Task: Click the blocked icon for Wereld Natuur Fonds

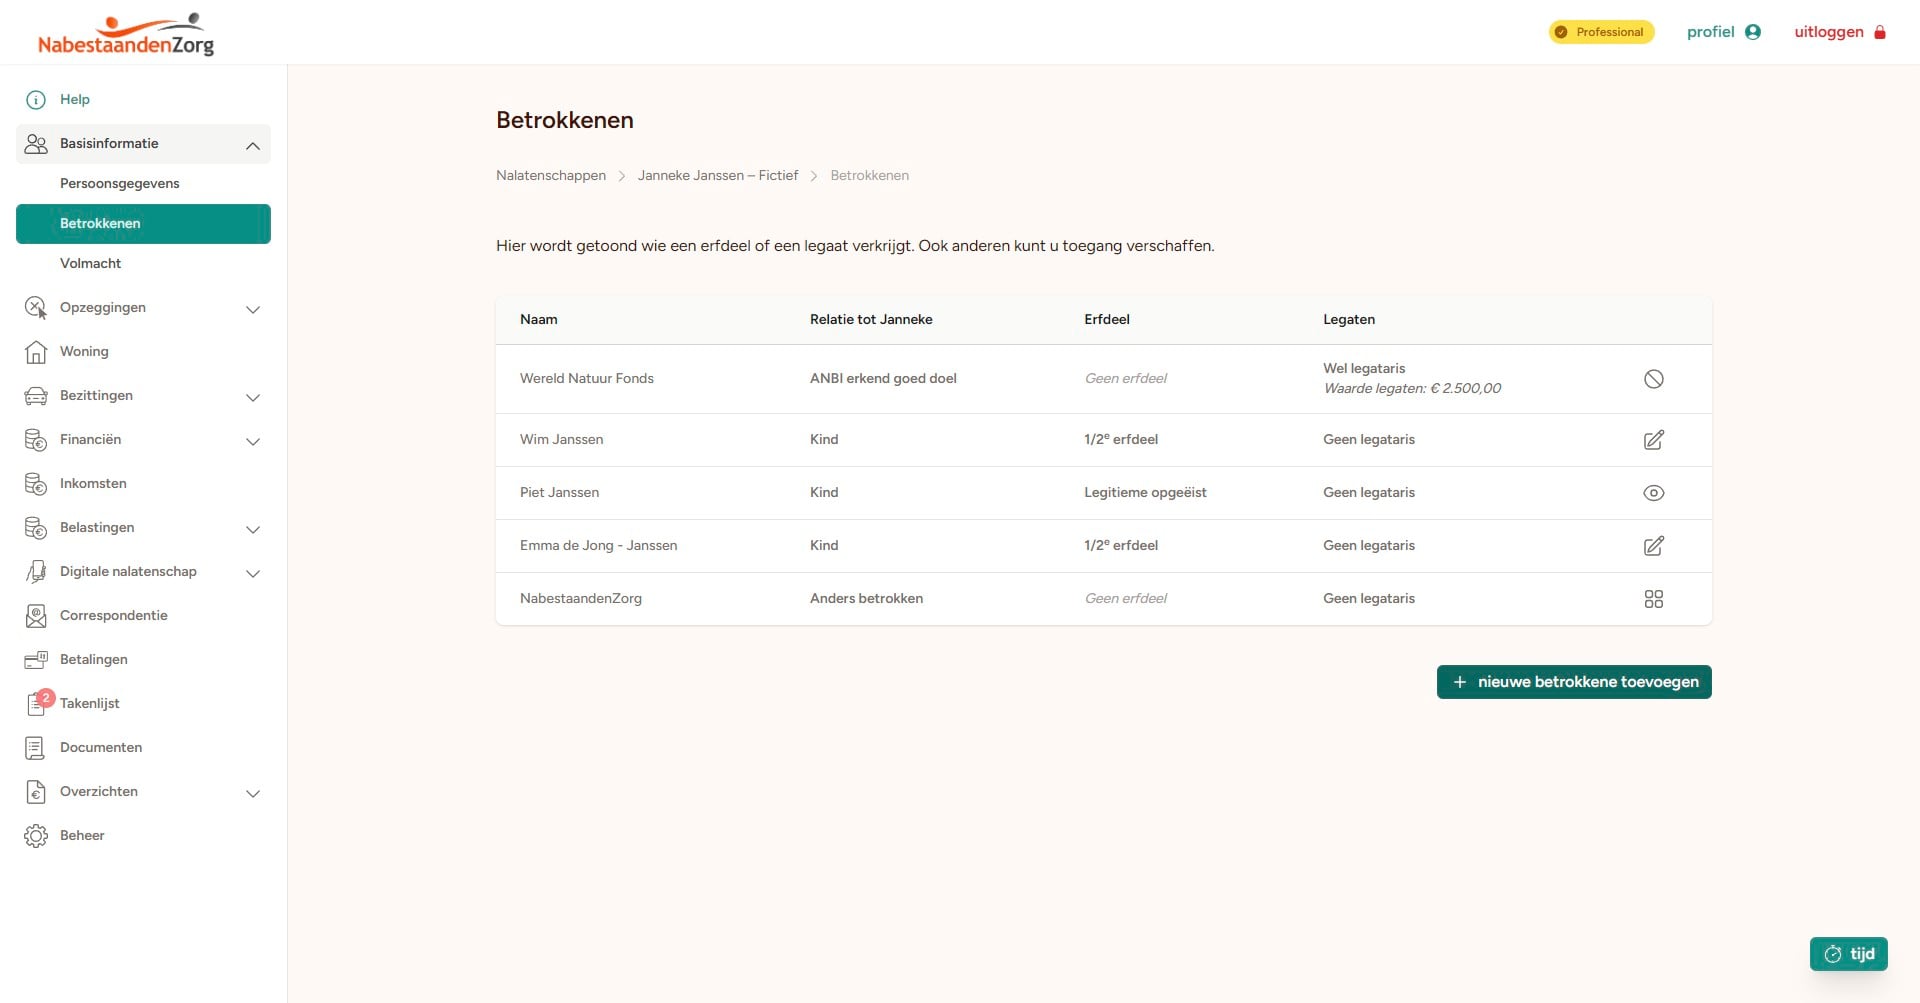Action: [1653, 379]
